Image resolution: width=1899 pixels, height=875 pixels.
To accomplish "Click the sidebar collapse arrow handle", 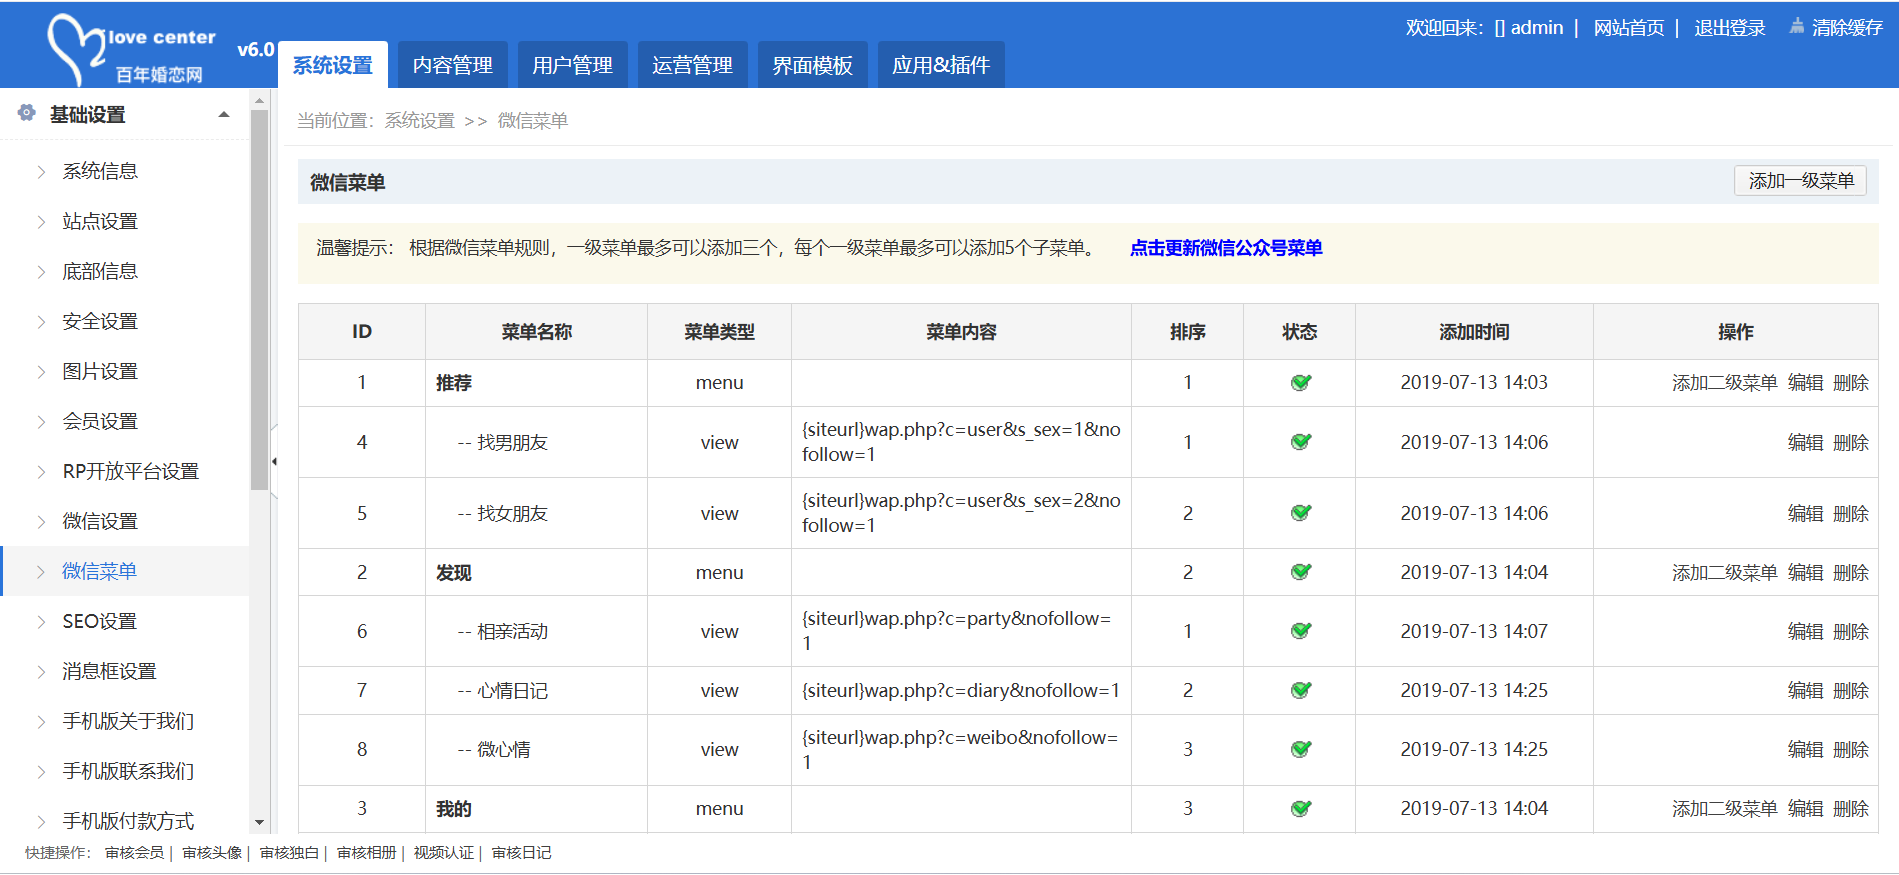I will (274, 461).
